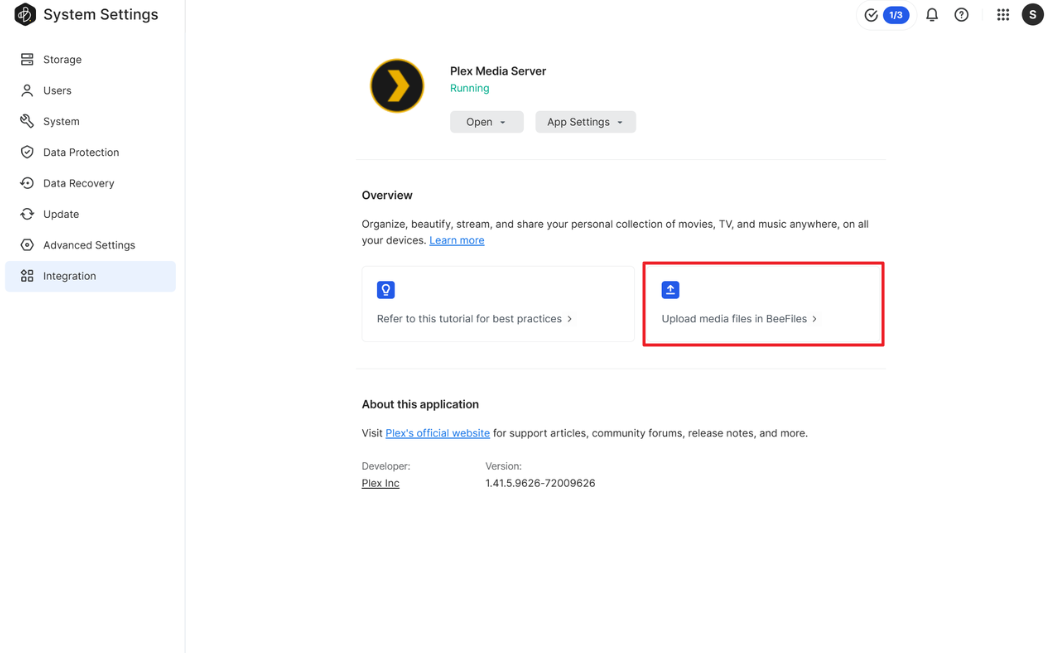Click the upload arrow icon
The width and height of the screenshot is (1053, 653).
click(x=670, y=290)
